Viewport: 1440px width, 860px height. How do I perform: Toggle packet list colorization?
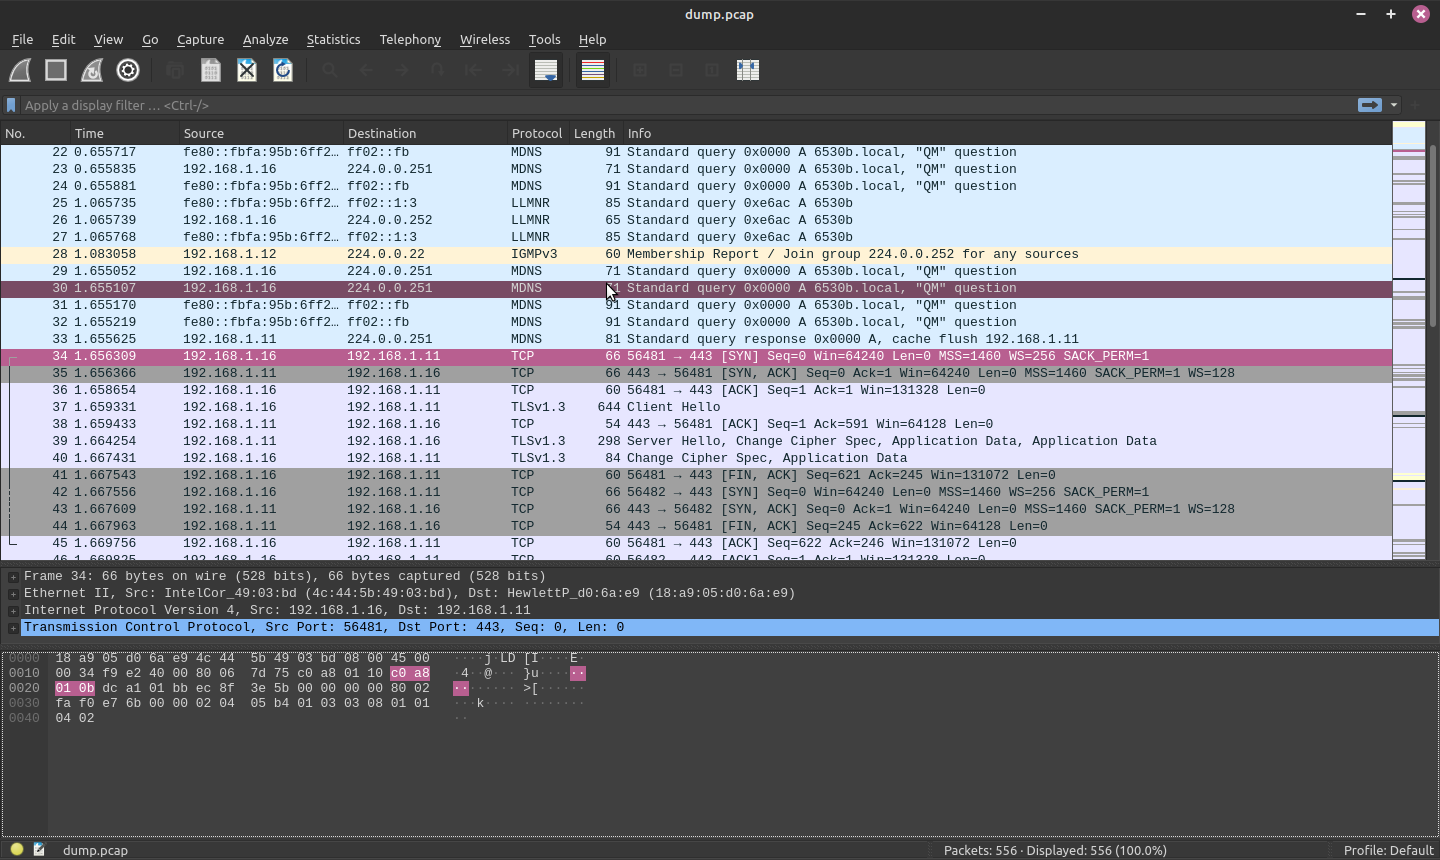tap(593, 70)
